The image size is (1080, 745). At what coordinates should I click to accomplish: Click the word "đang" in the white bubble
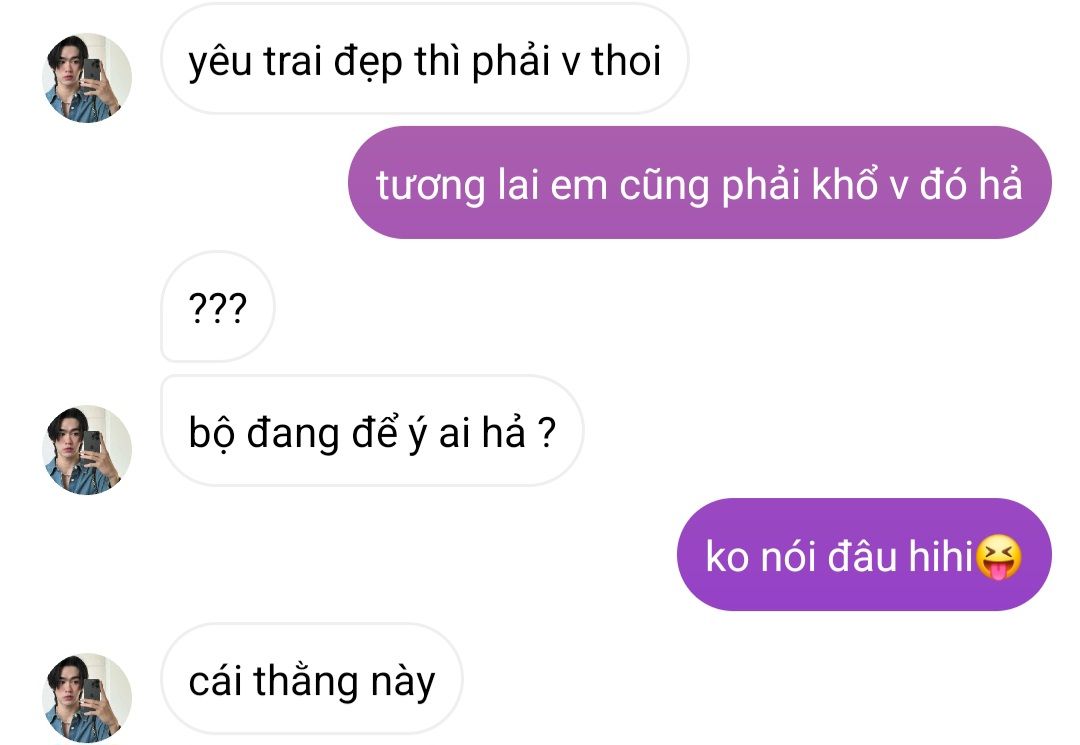(293, 435)
